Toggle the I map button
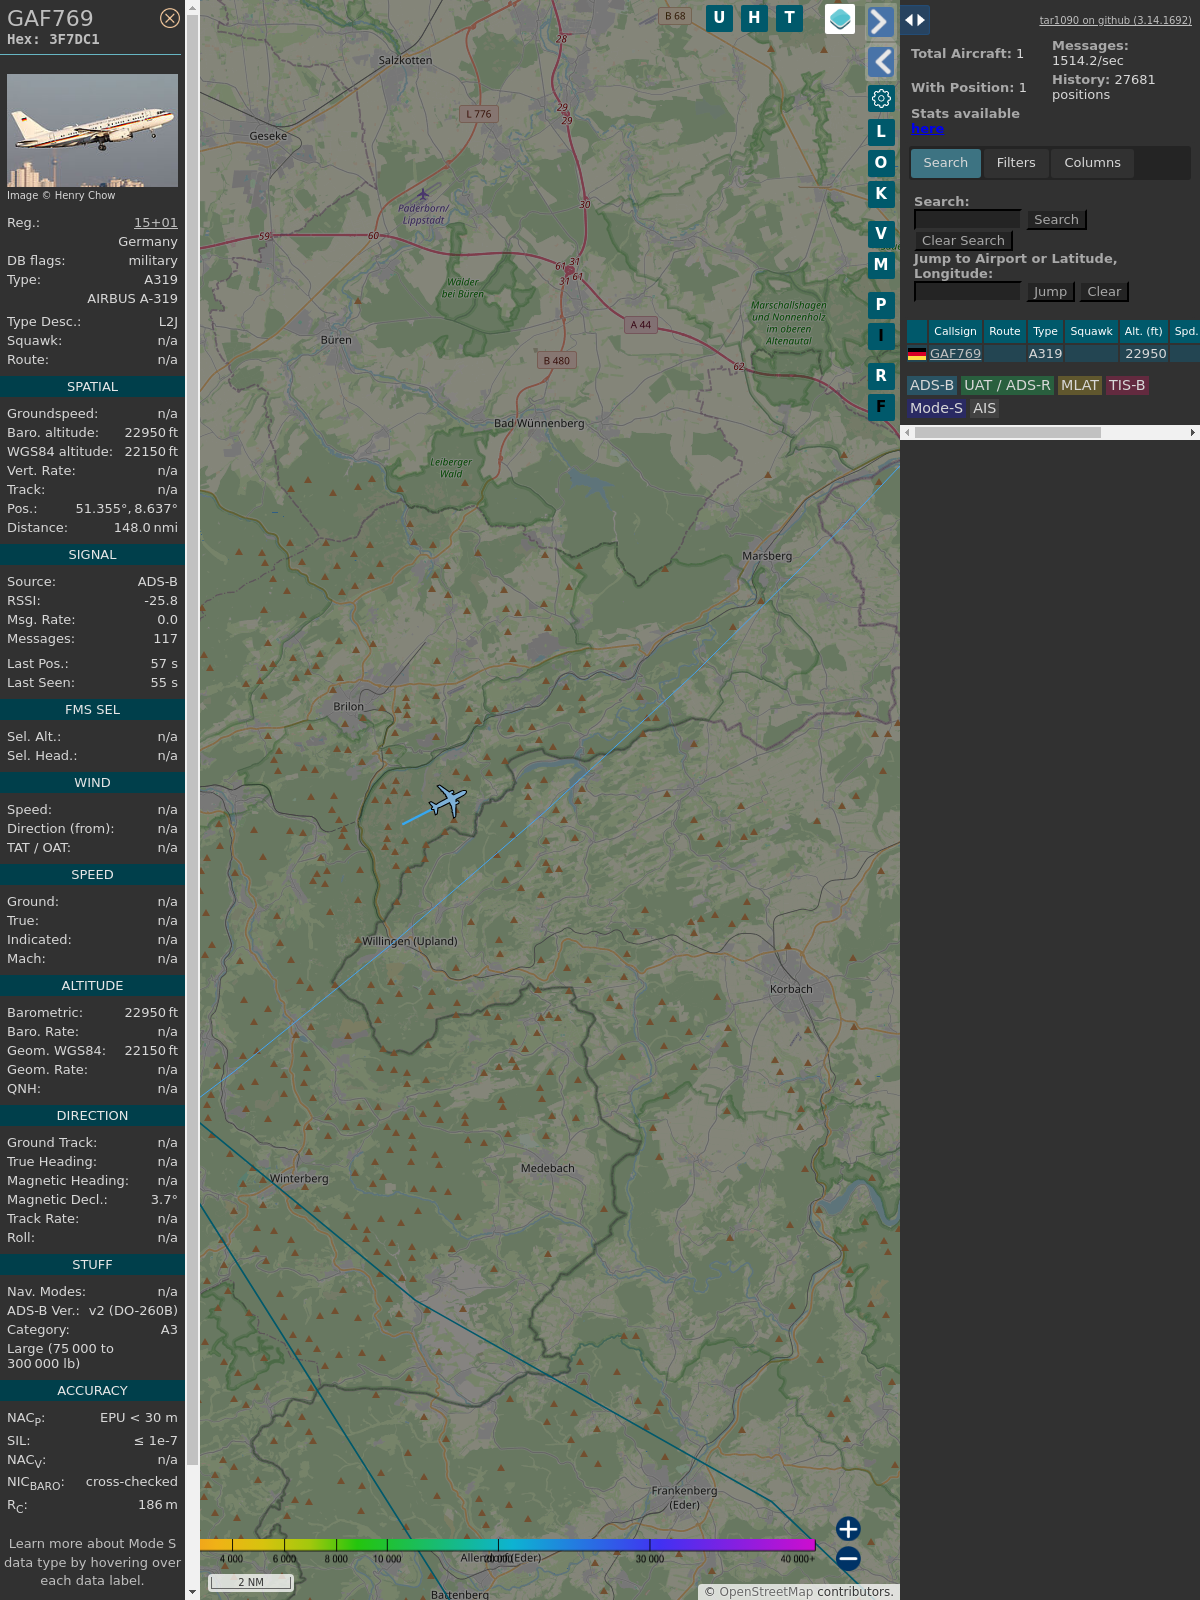 (x=881, y=335)
